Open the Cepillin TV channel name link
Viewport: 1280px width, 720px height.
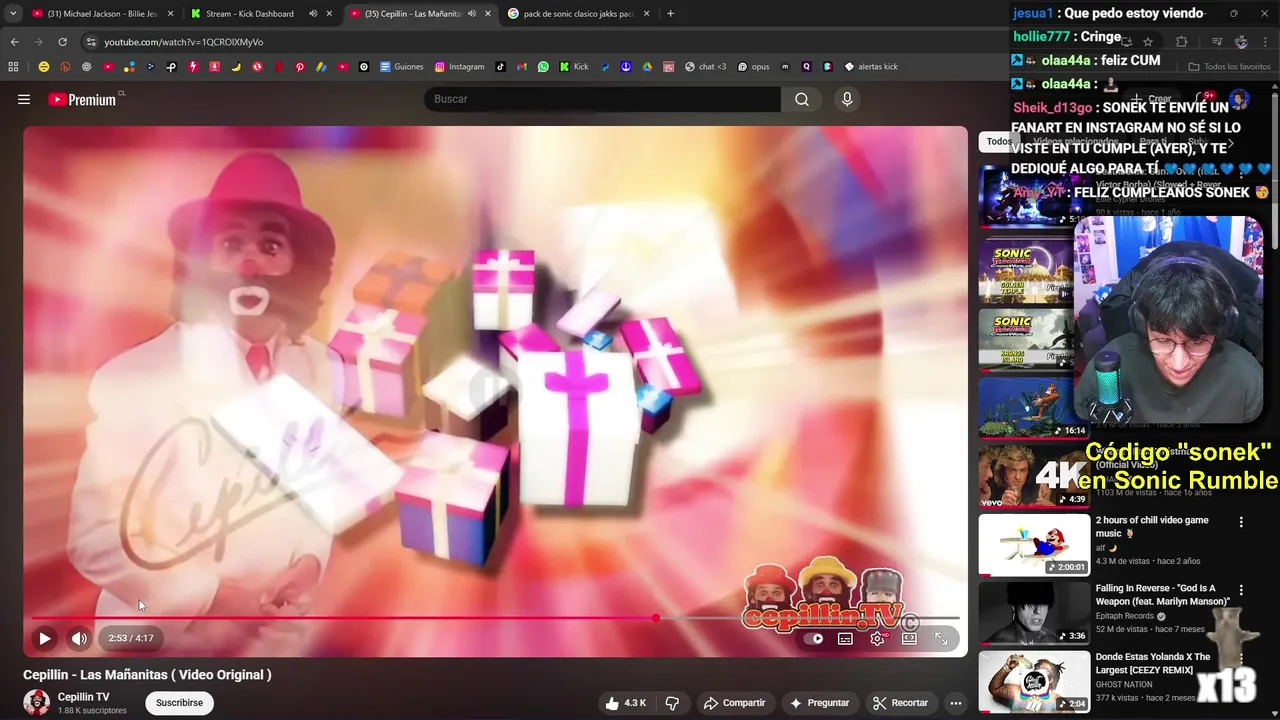(x=83, y=697)
